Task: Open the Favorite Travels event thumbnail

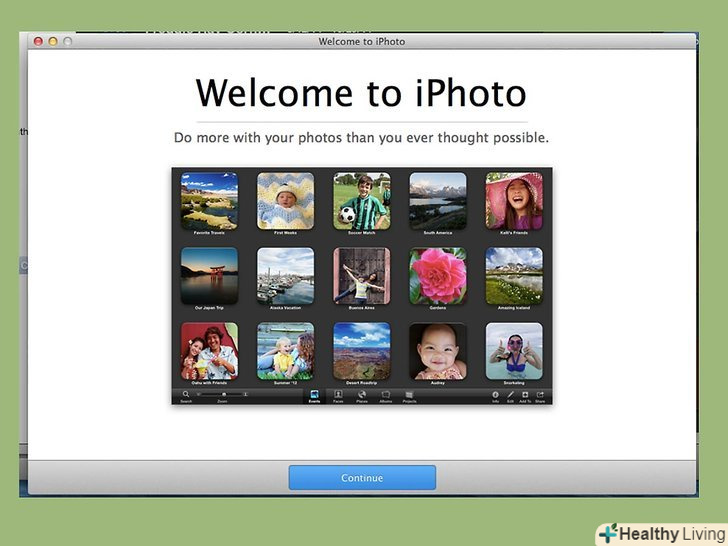Action: pos(209,201)
